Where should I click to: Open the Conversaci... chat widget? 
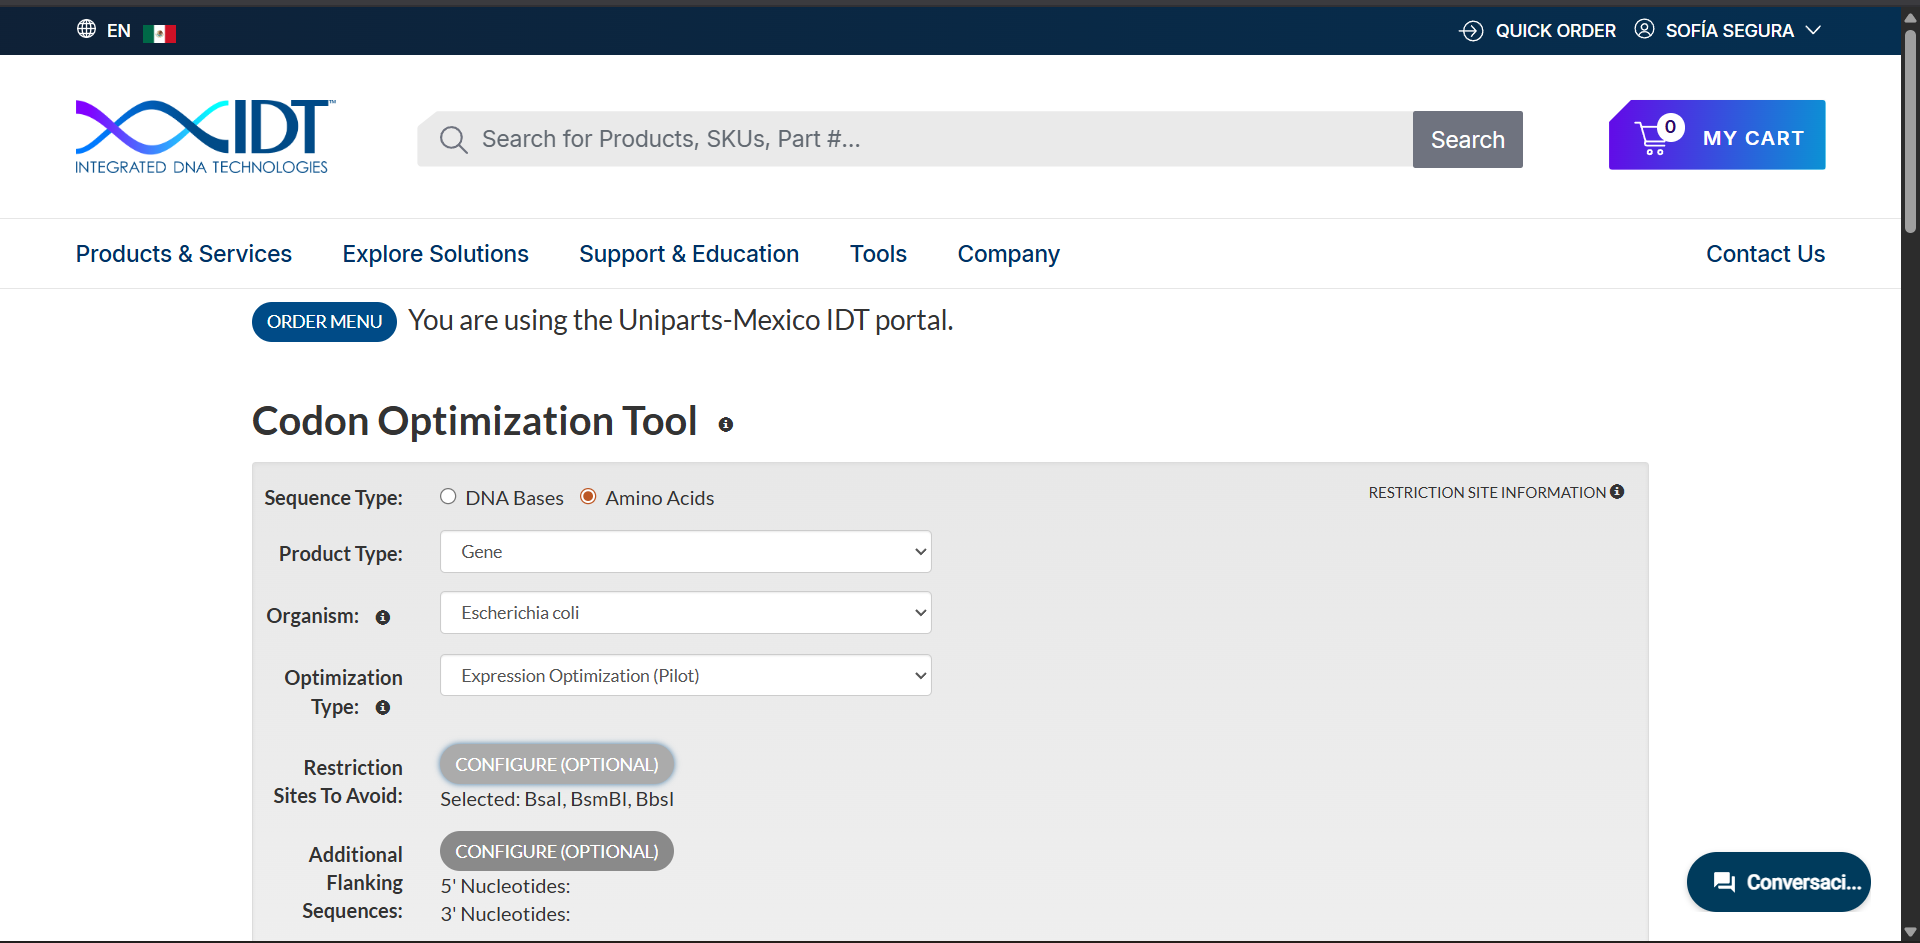[x=1778, y=882]
